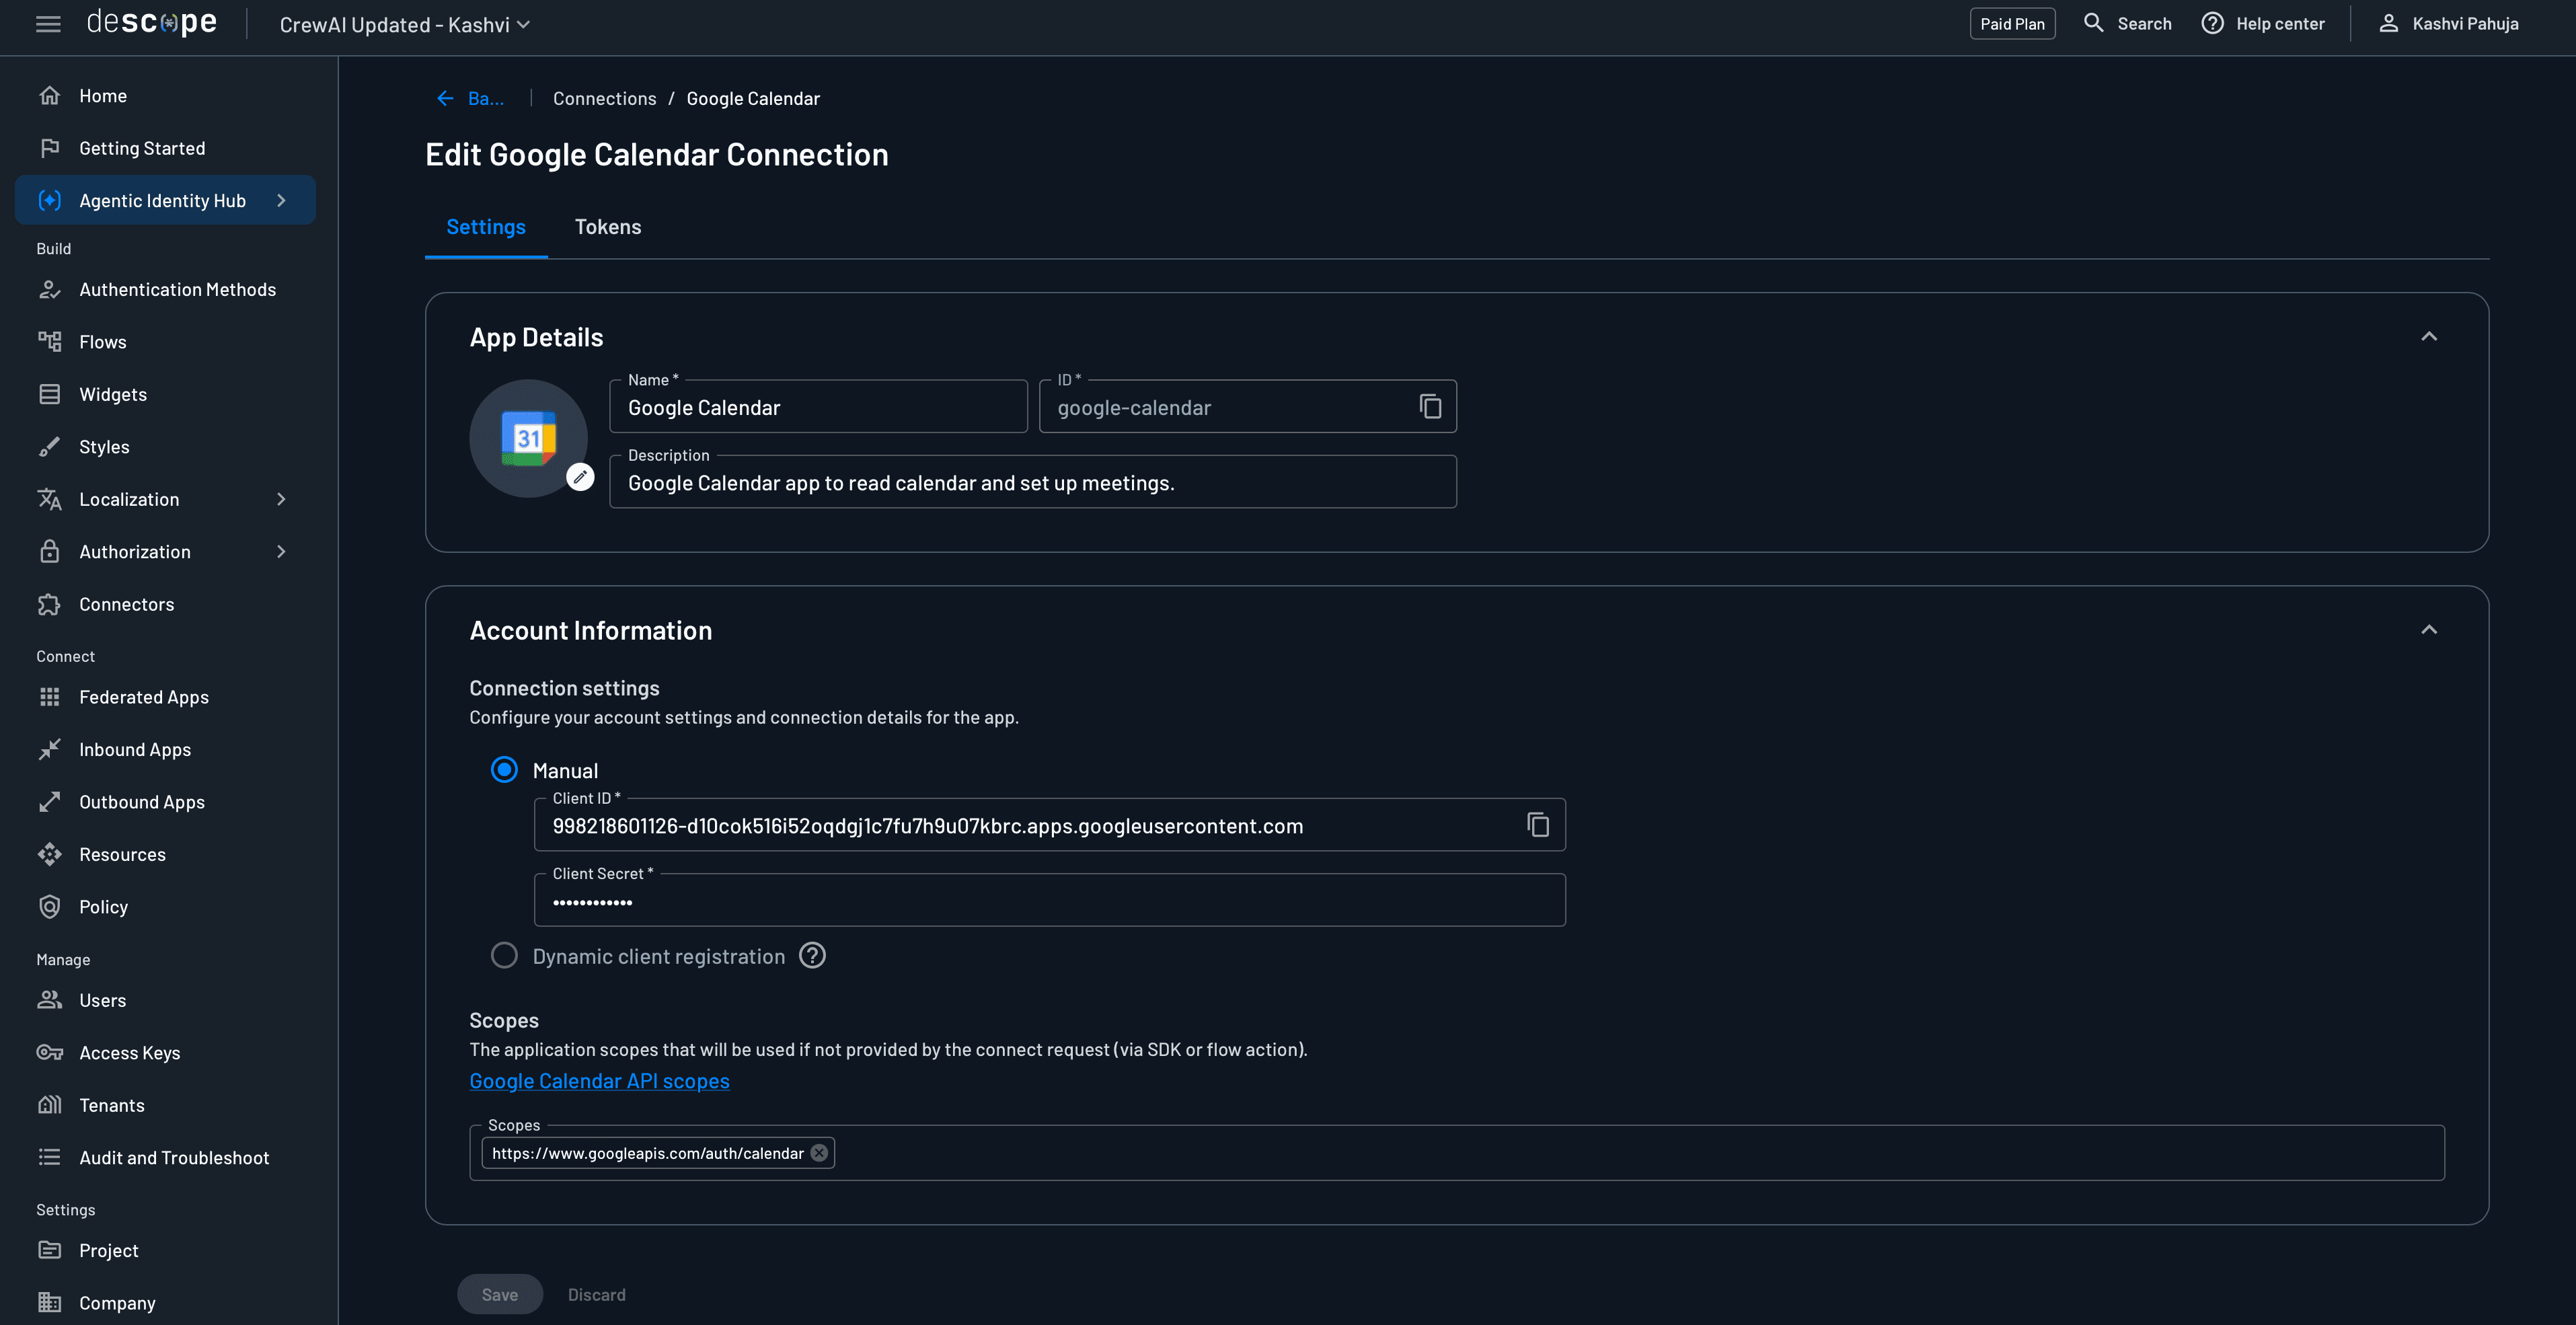Open Google Calendar API scopes link
The image size is (2576, 1325).
[599, 1081]
